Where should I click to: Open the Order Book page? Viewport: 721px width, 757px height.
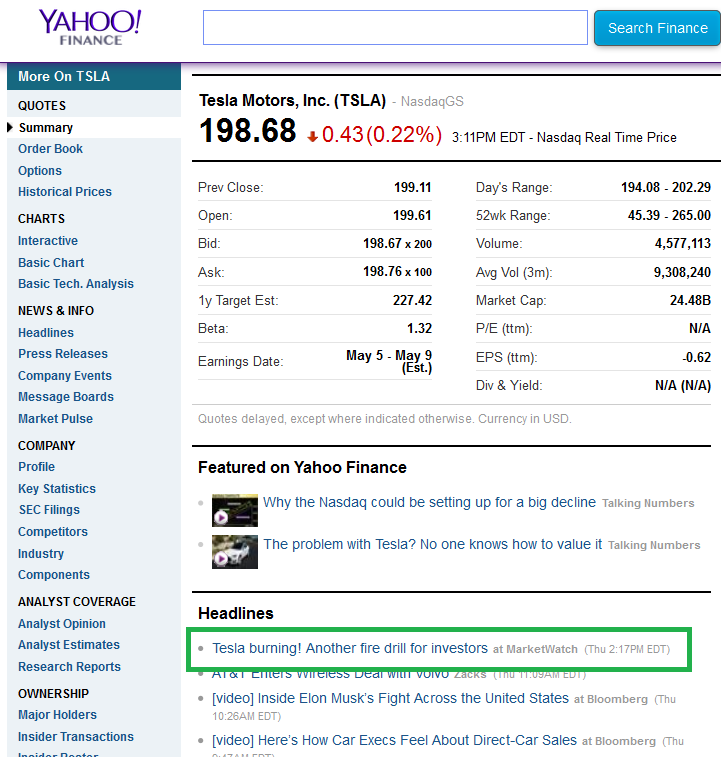point(50,149)
